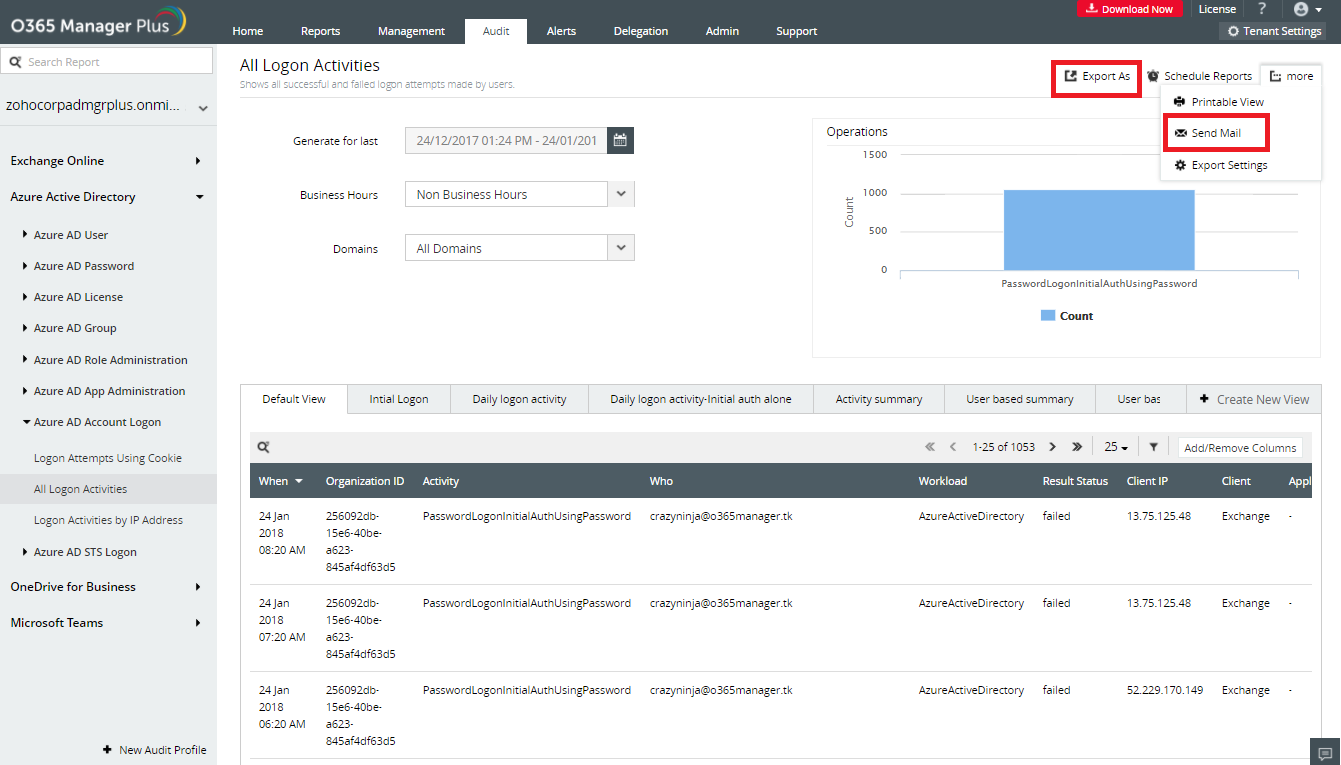Open Export Settings from more menu
The width and height of the screenshot is (1341, 765).
point(1220,165)
